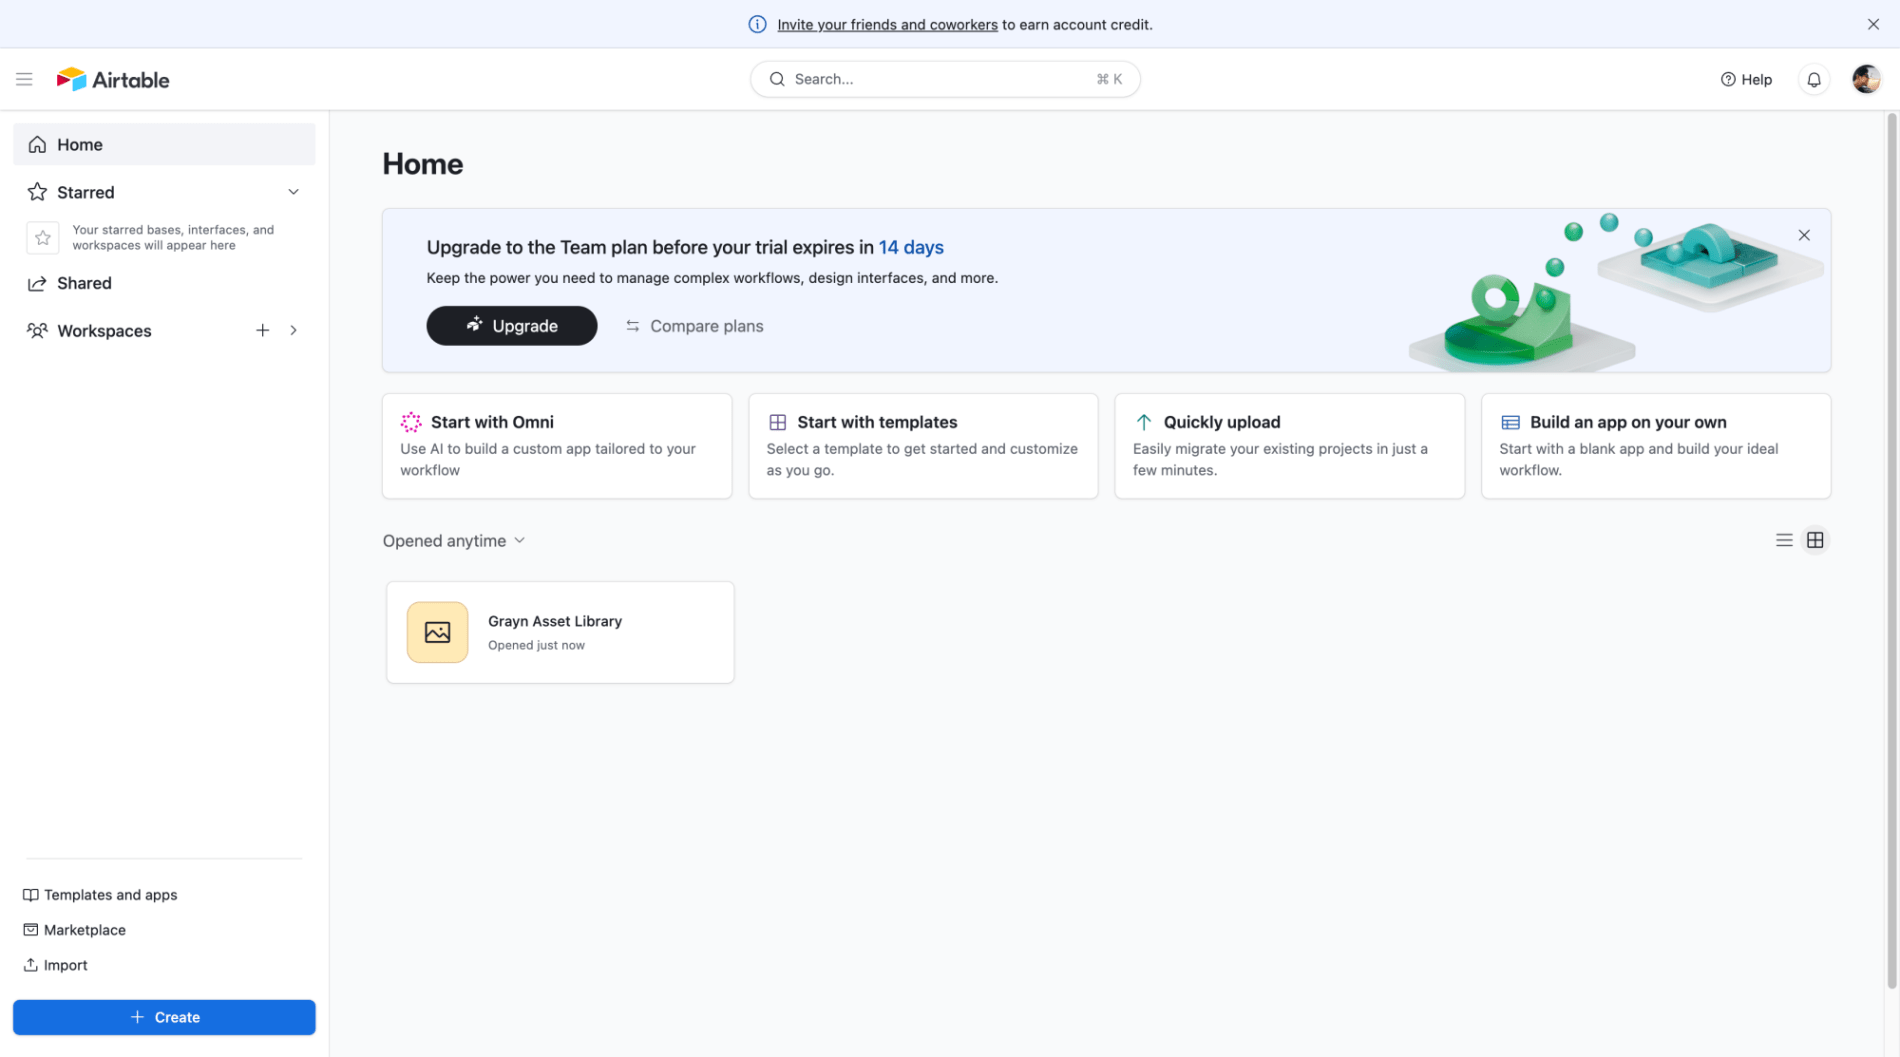The width and height of the screenshot is (1900, 1057).
Task: Click the templates grid icon
Action: 777,422
